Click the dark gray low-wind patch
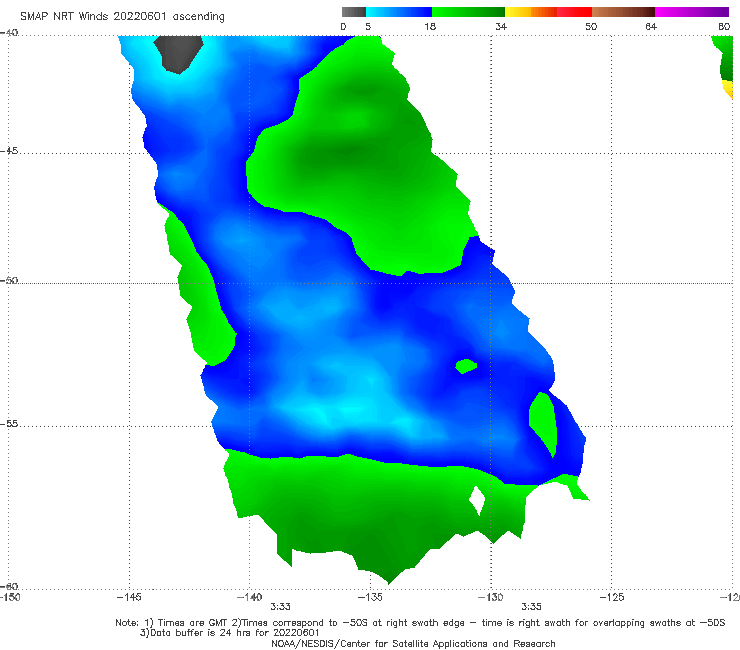 [178, 53]
